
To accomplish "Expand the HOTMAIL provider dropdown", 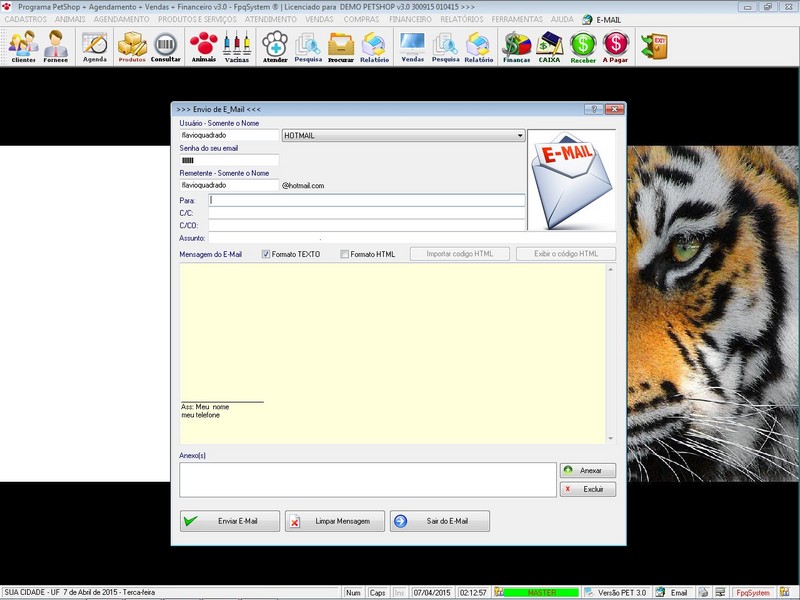I will (x=519, y=136).
